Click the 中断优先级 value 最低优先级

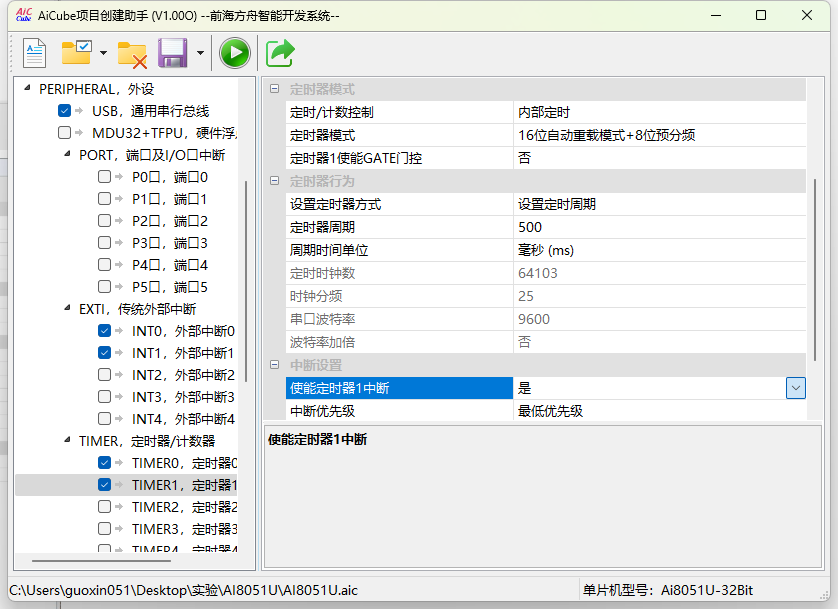[x=659, y=411]
